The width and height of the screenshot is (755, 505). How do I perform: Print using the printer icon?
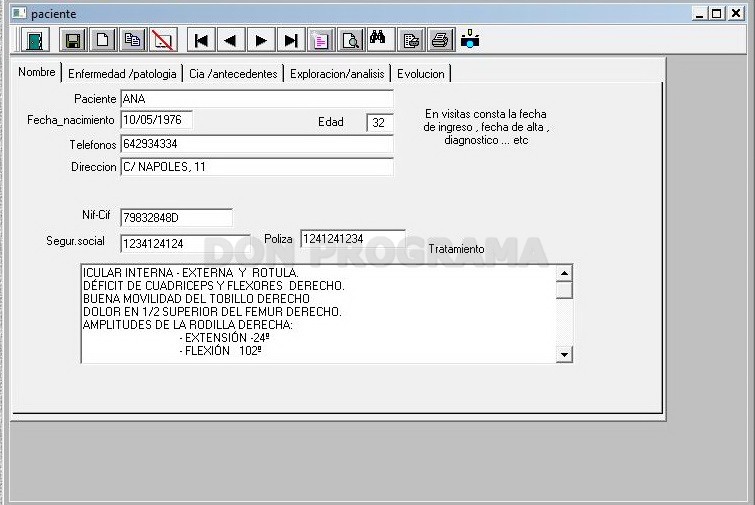440,40
